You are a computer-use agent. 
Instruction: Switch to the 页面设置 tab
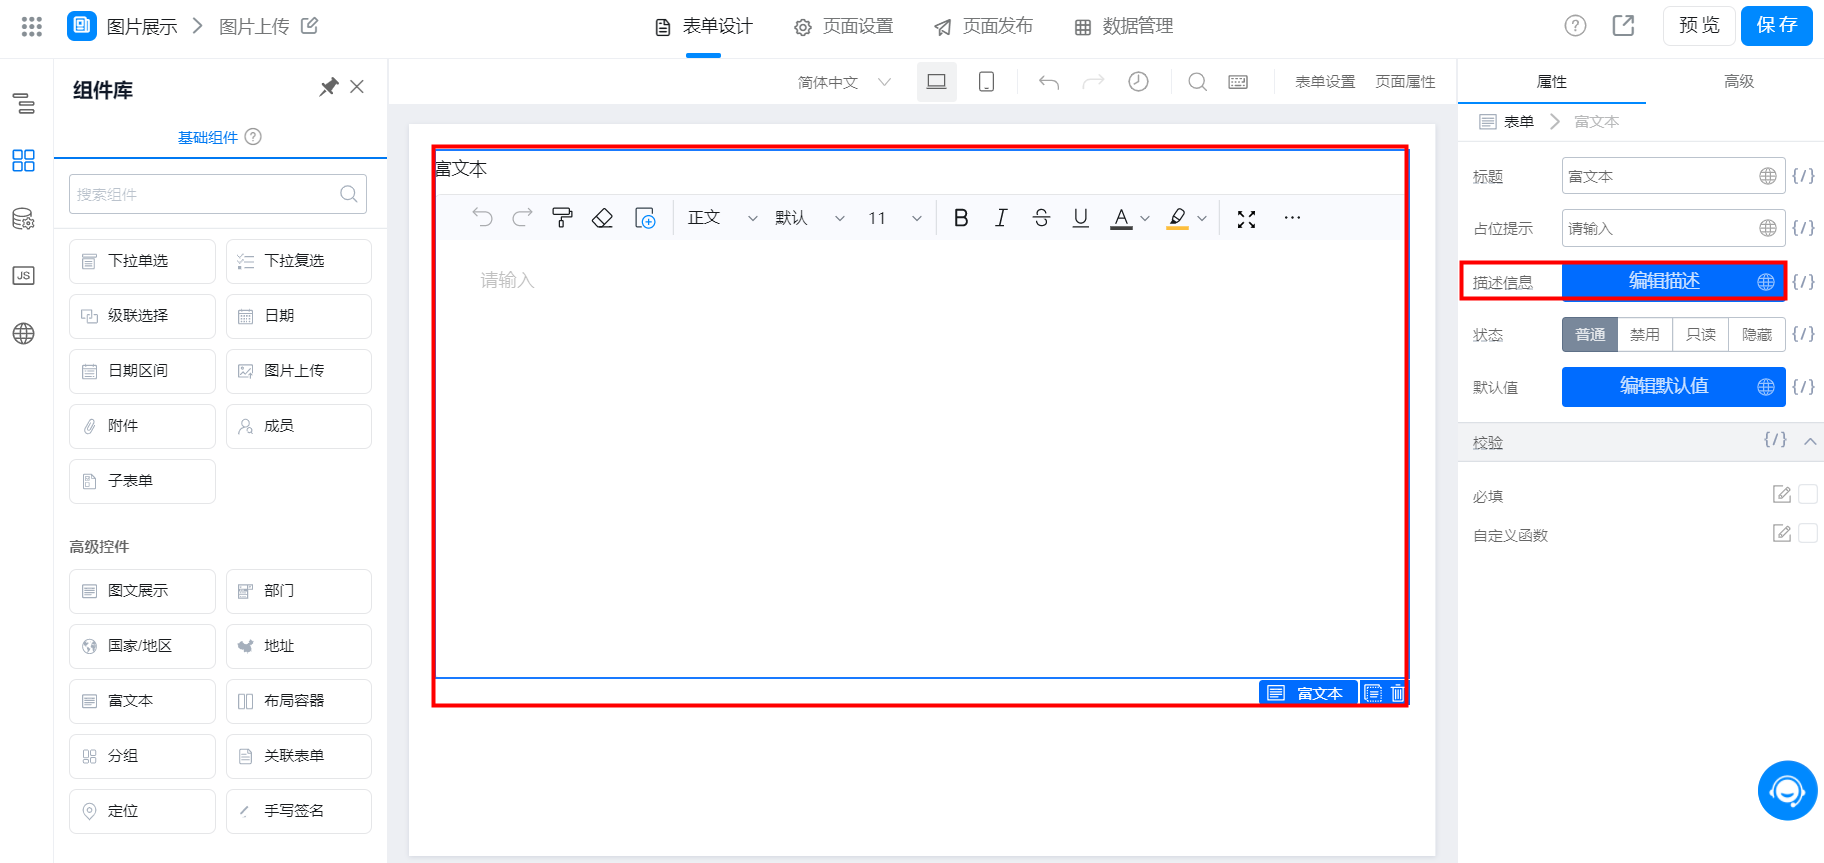[x=843, y=27]
